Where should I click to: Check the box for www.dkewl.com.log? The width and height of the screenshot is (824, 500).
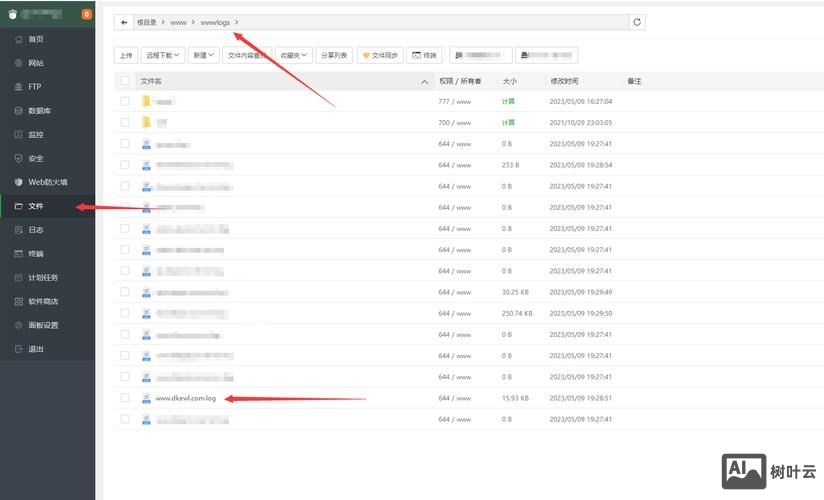click(x=125, y=398)
